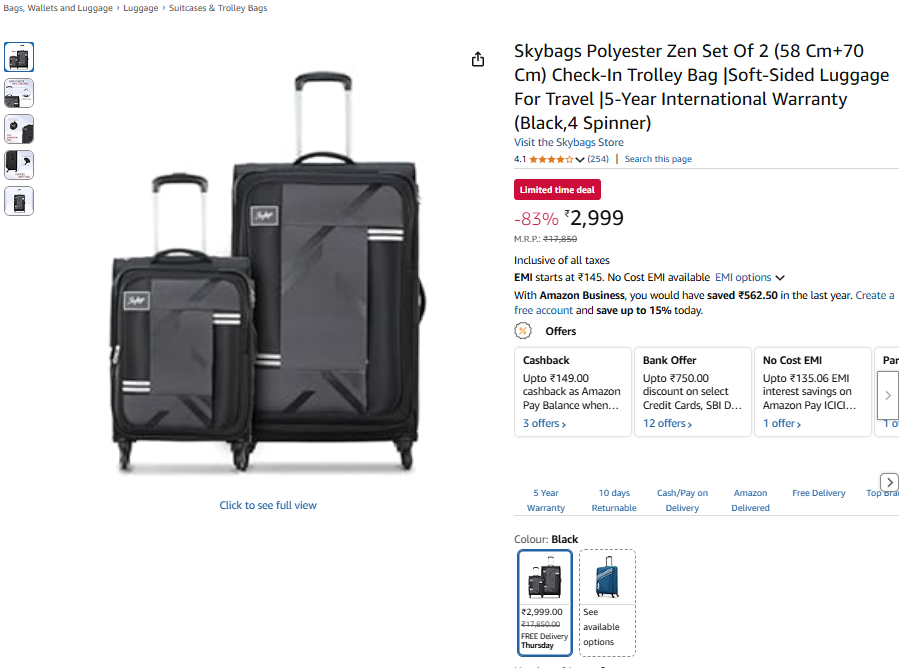
Task: Select the fourth product thumbnail
Action: coord(19,165)
